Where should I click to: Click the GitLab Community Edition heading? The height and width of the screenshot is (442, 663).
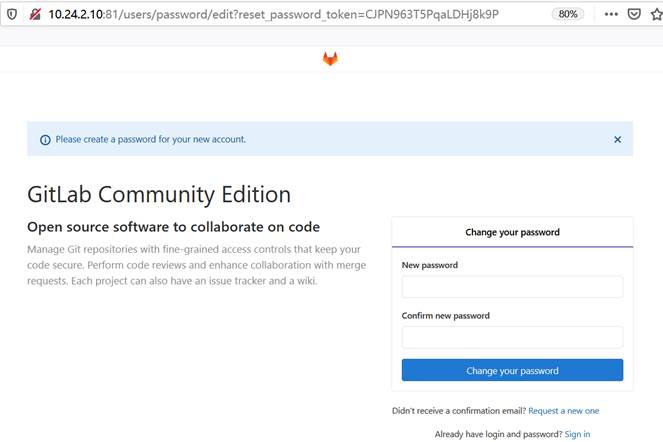(x=159, y=194)
